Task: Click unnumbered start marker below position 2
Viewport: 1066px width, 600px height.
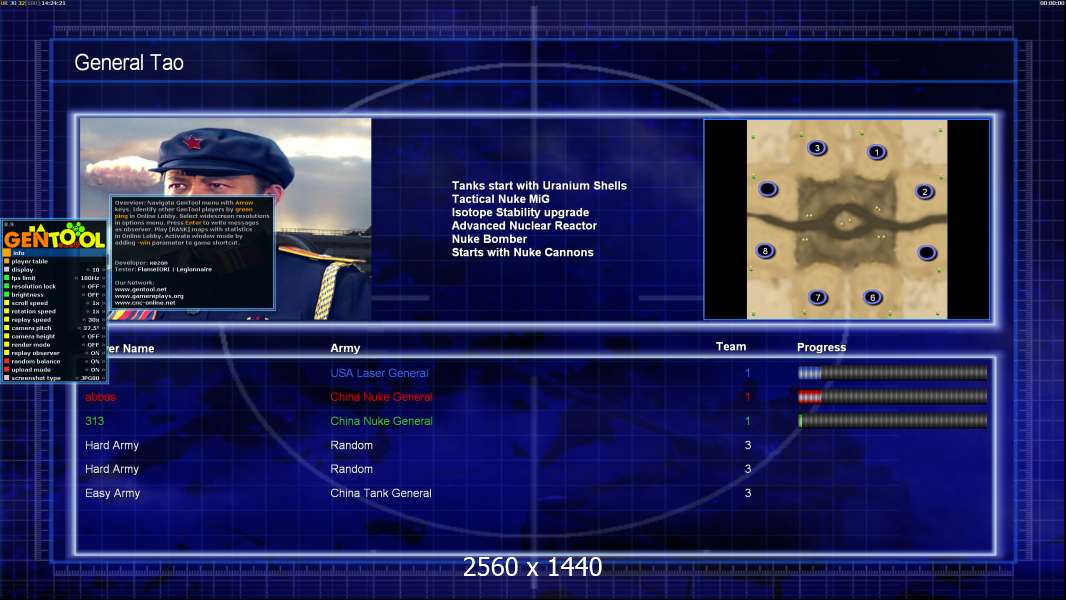Action: [927, 253]
